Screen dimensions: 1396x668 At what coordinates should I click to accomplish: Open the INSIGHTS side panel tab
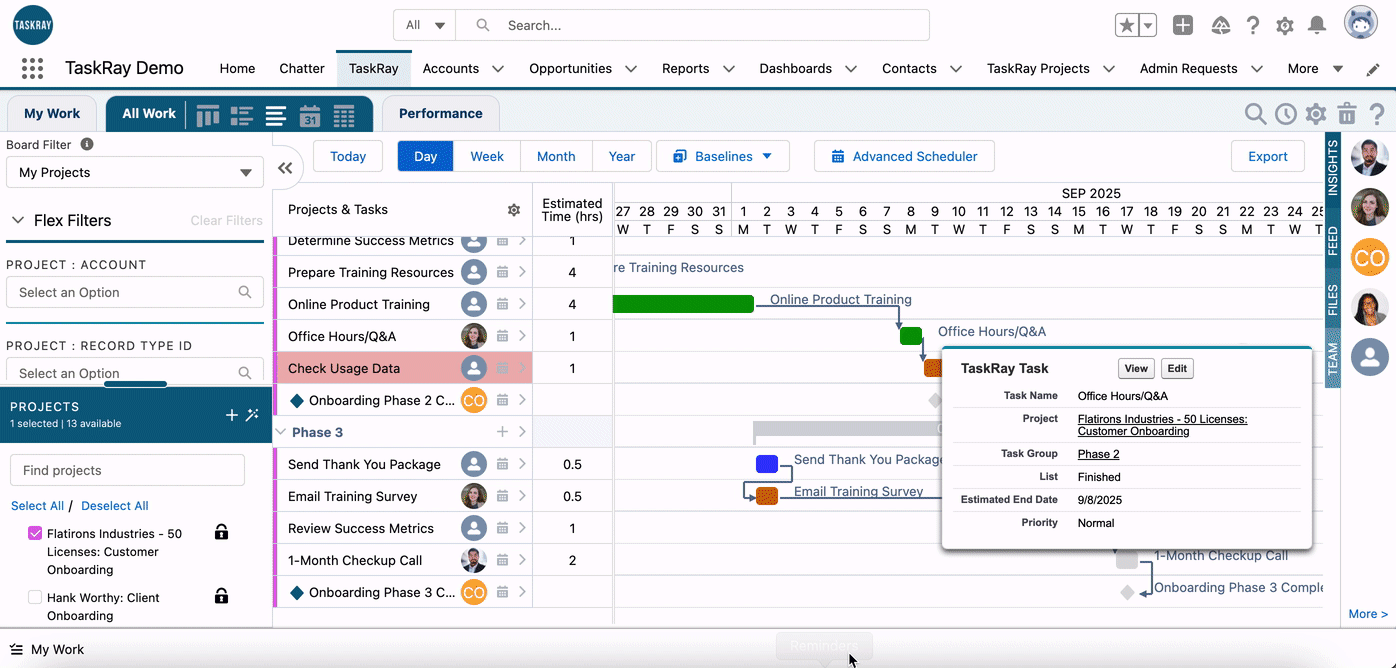(1333, 168)
